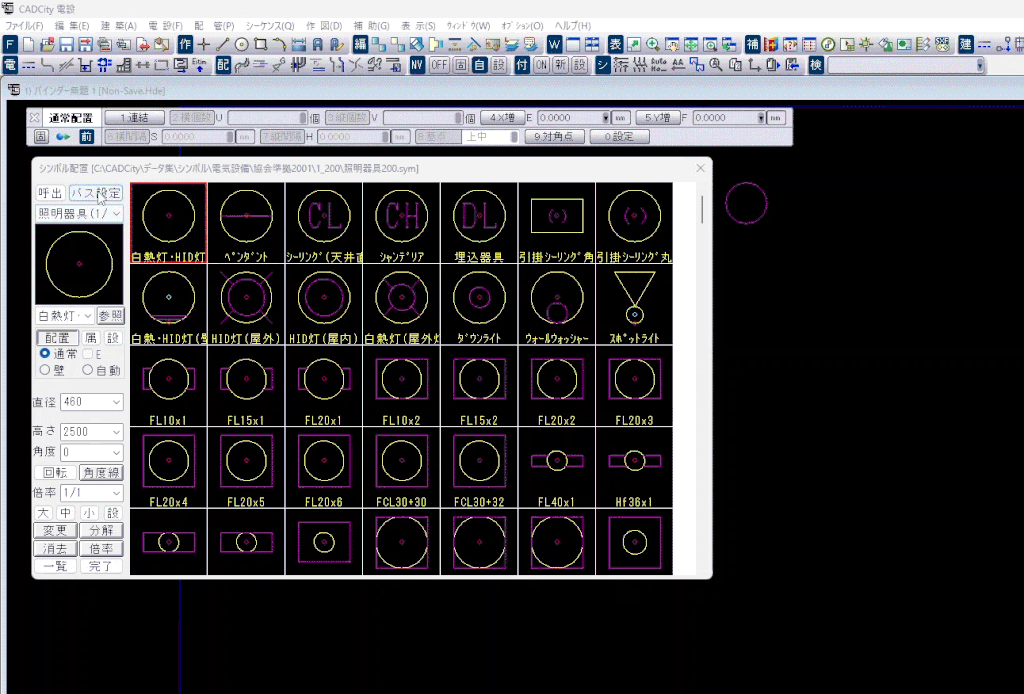
Task: Tick the E checkbox beside 通常
Action: click(x=88, y=354)
